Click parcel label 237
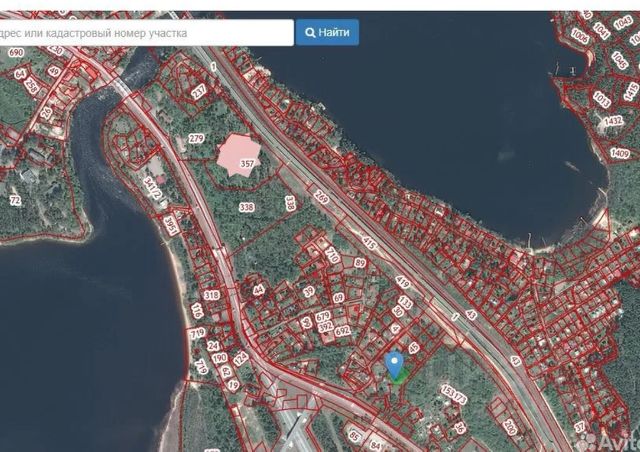 (199, 92)
